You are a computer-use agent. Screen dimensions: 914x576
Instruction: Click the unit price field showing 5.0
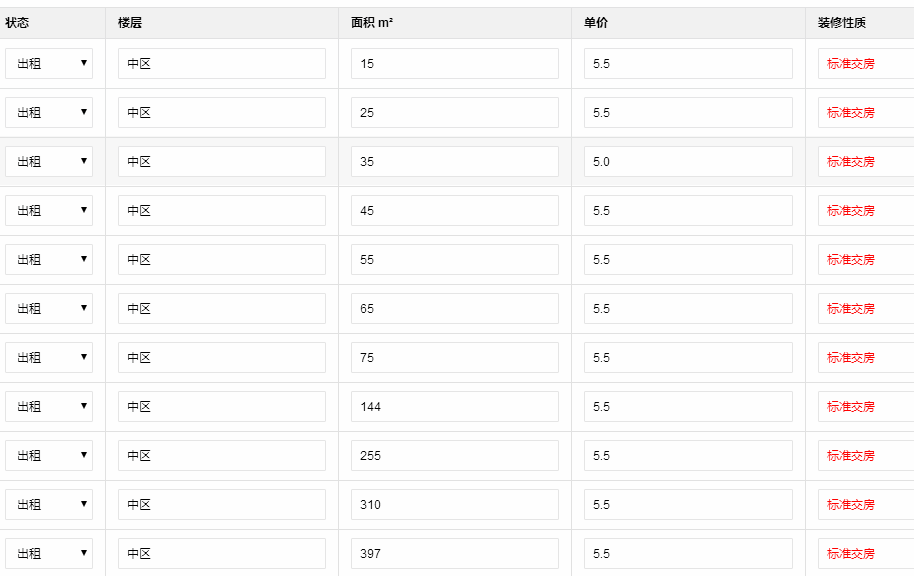pos(688,161)
